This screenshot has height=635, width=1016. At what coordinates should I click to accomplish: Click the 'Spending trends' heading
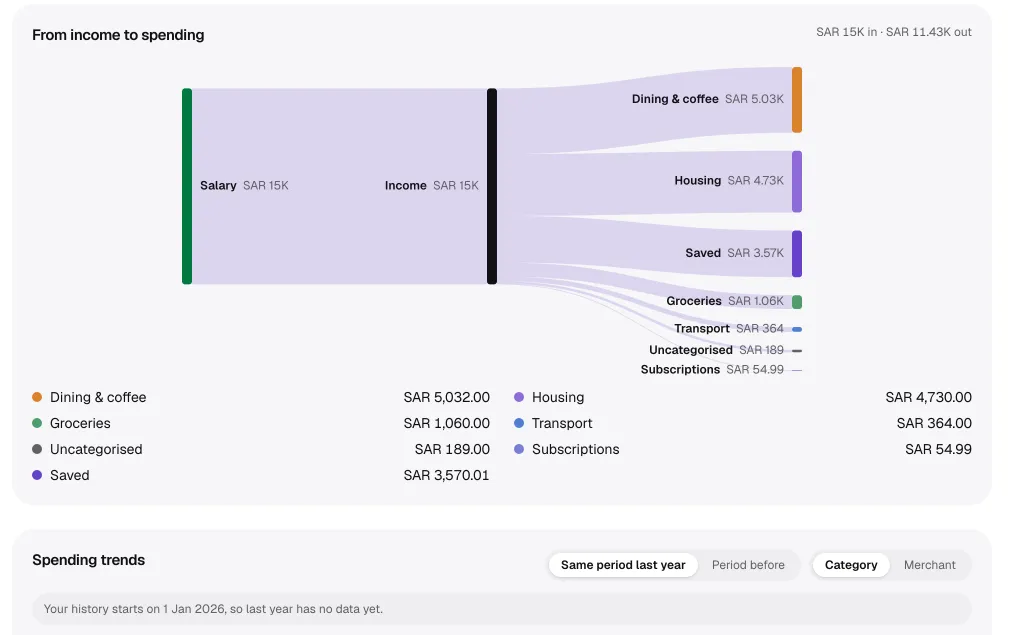click(89, 560)
